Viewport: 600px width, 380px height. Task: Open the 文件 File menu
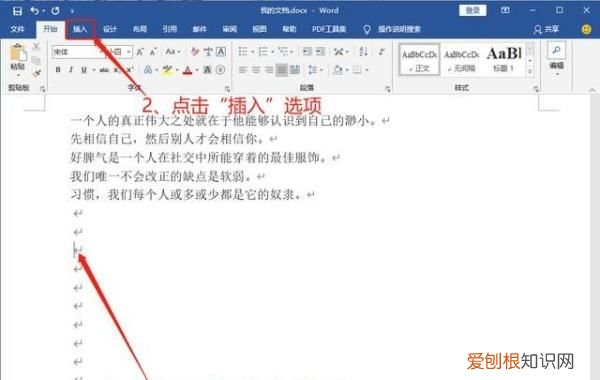pyautogui.click(x=17, y=29)
